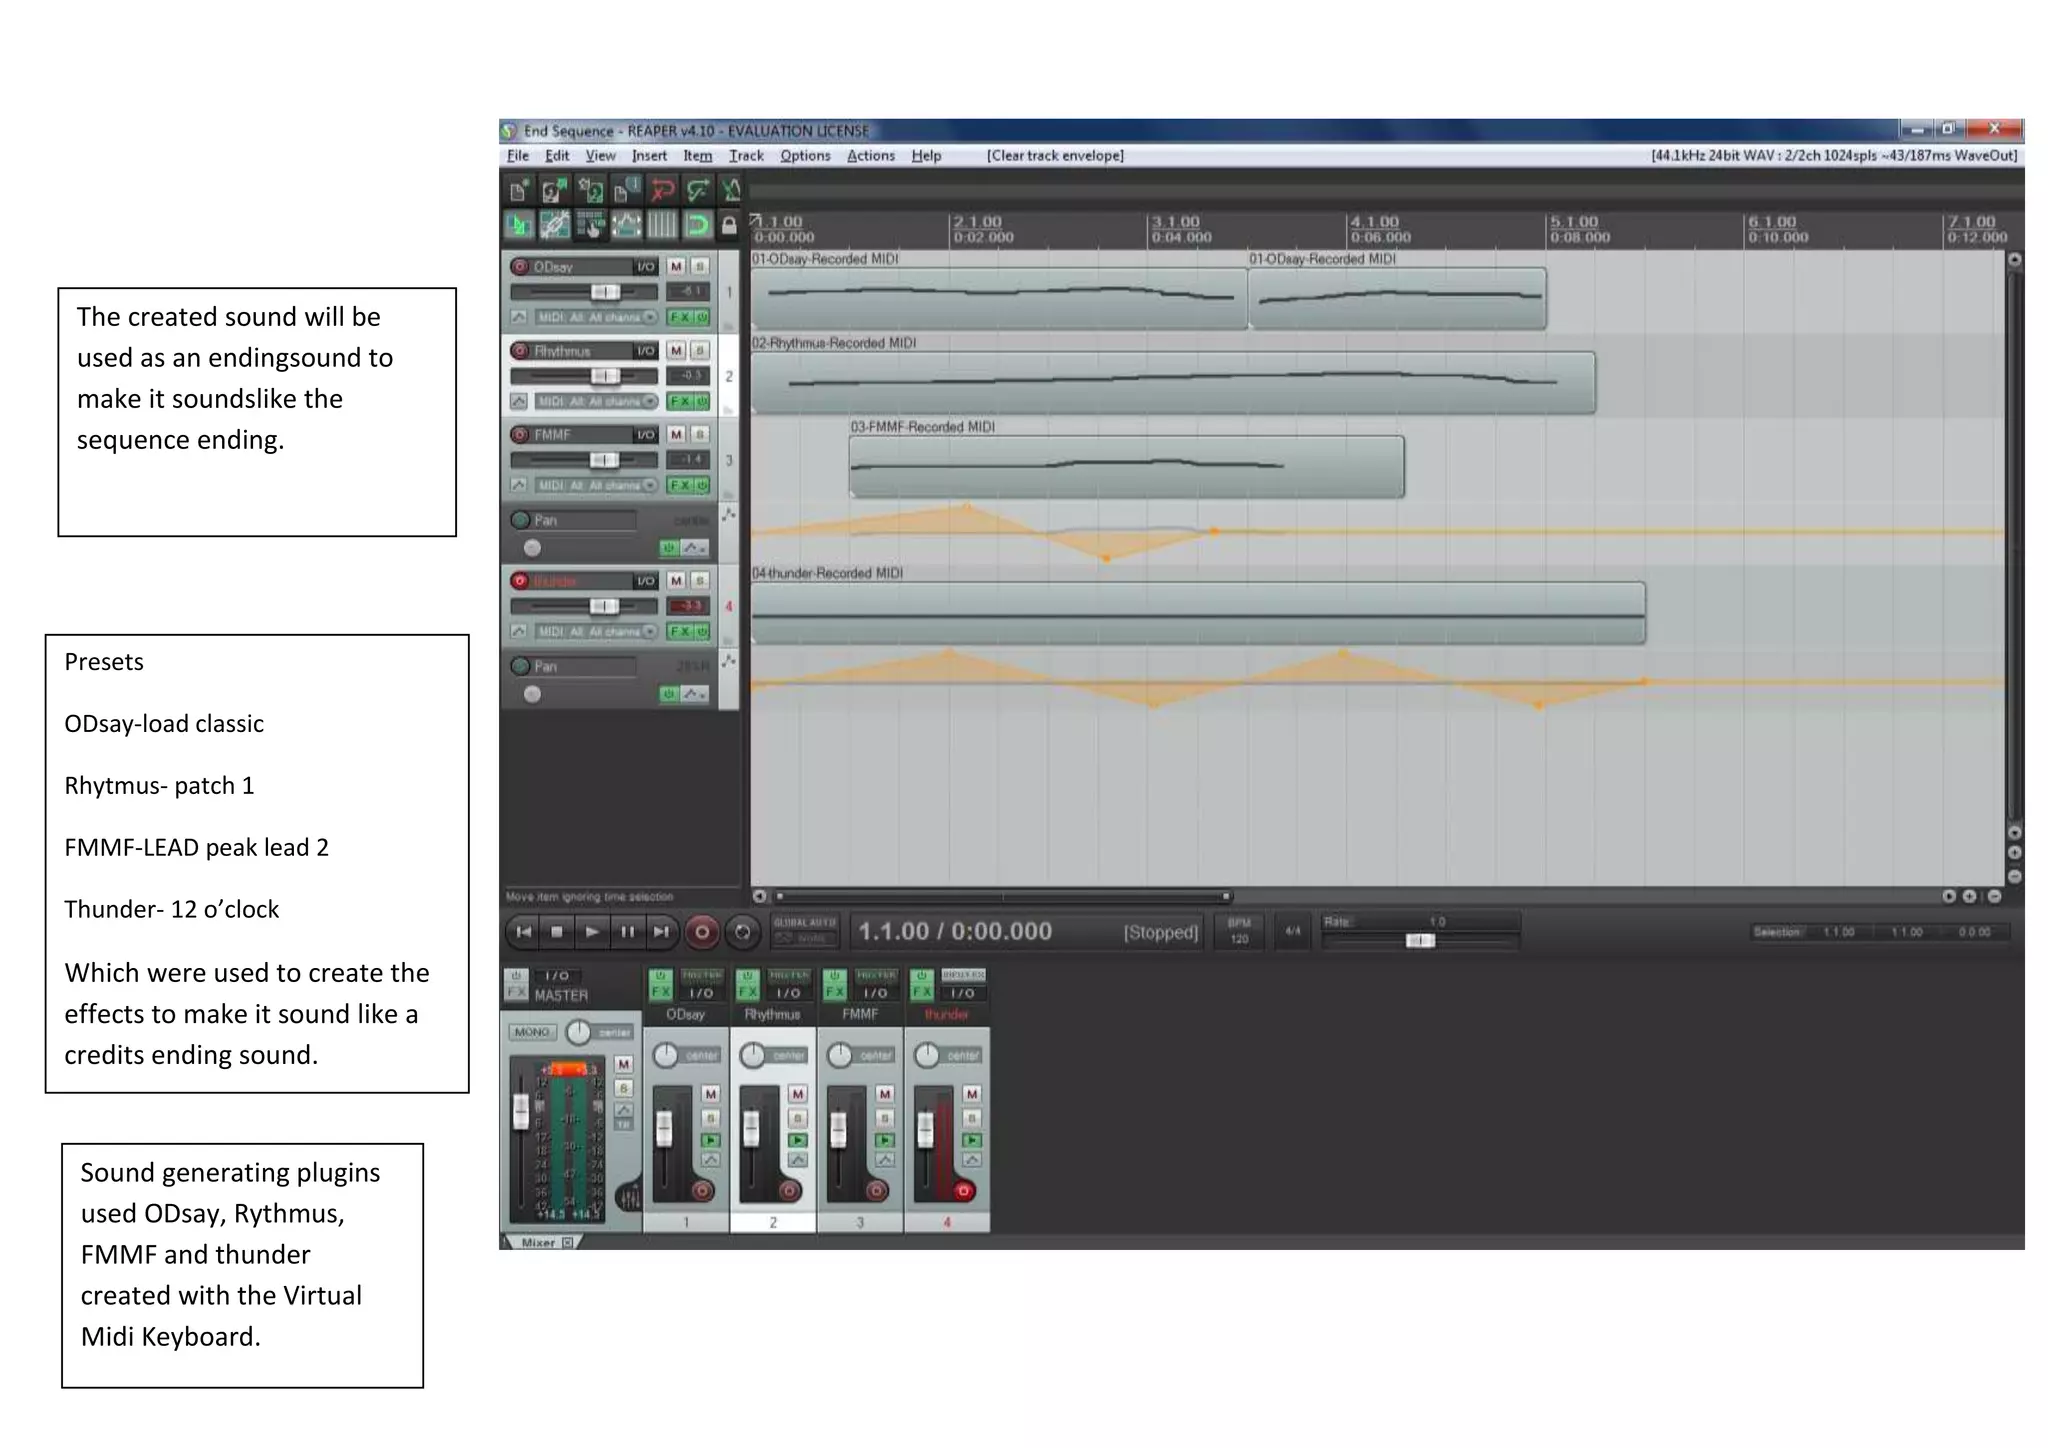The image size is (2048, 1448).
Task: Toggle the locking padlock icon
Action: (x=730, y=225)
